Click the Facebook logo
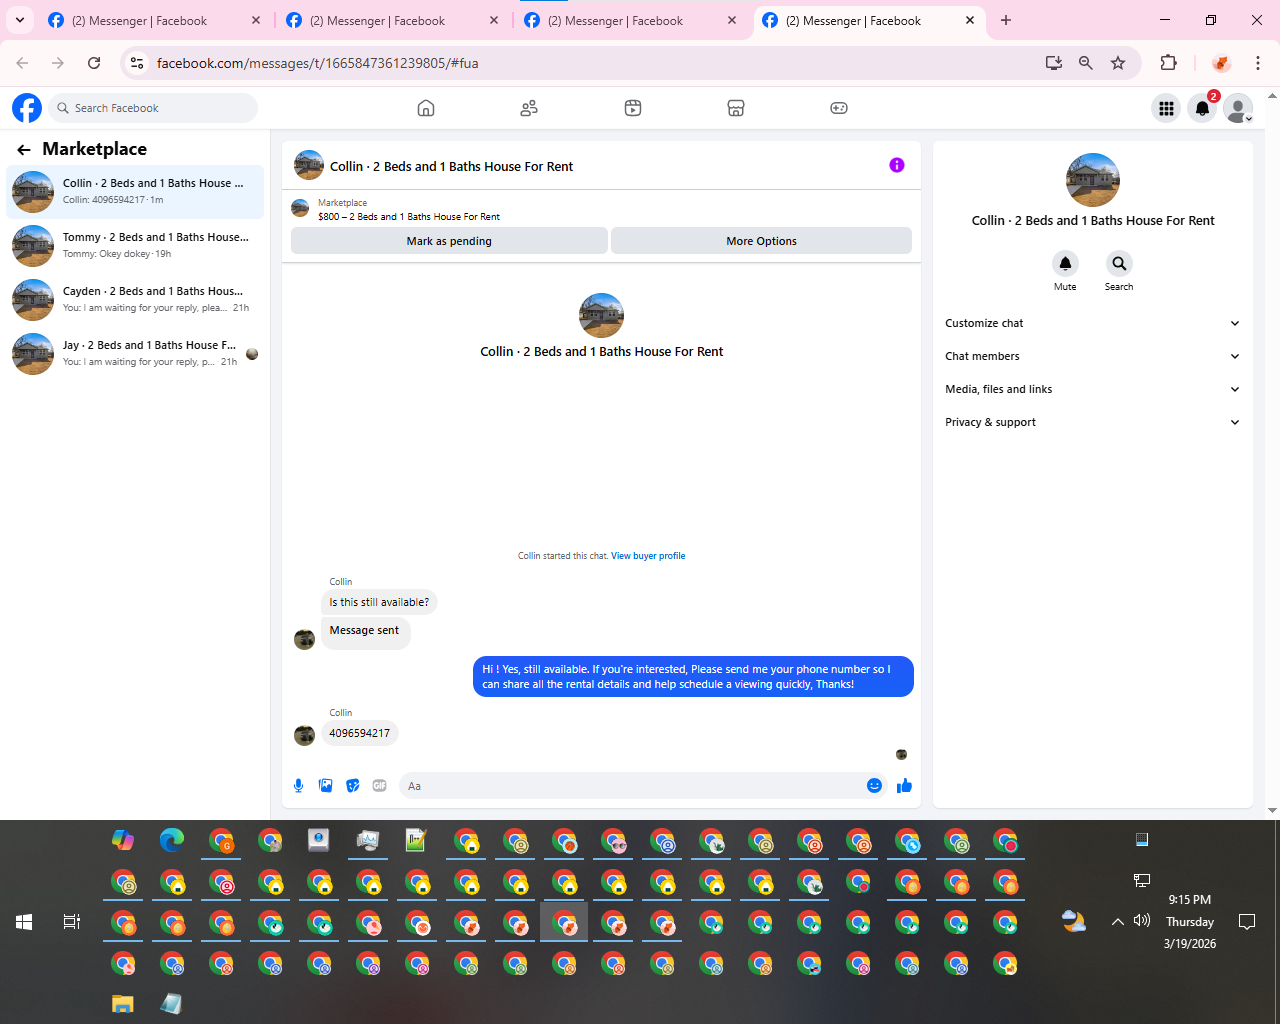1280x1024 pixels. 27,108
